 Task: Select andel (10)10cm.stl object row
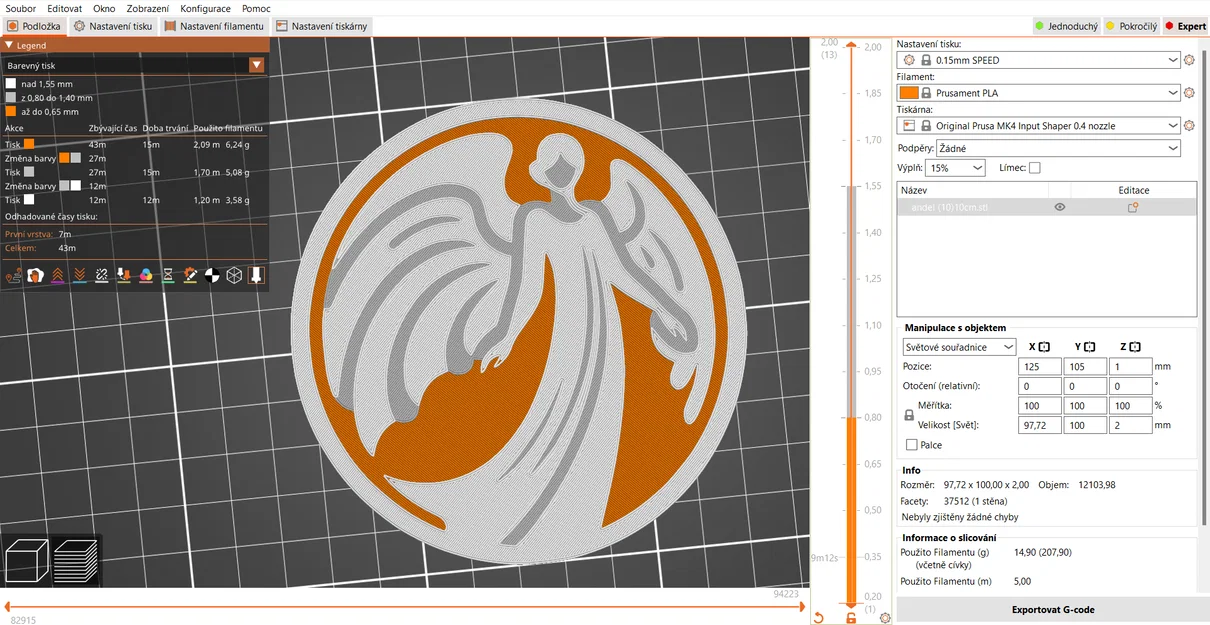point(1047,207)
